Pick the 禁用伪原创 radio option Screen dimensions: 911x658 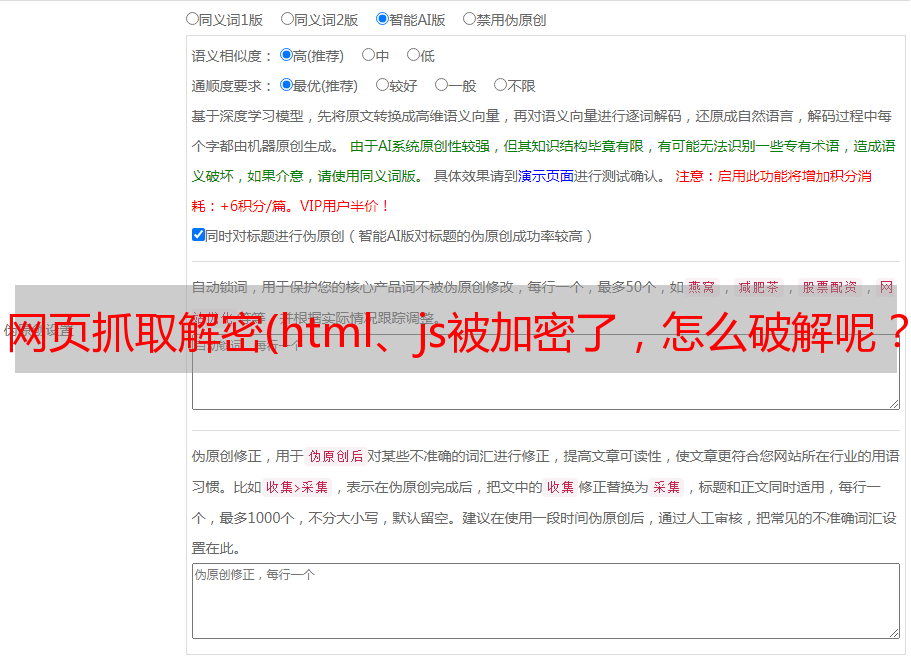click(469, 18)
